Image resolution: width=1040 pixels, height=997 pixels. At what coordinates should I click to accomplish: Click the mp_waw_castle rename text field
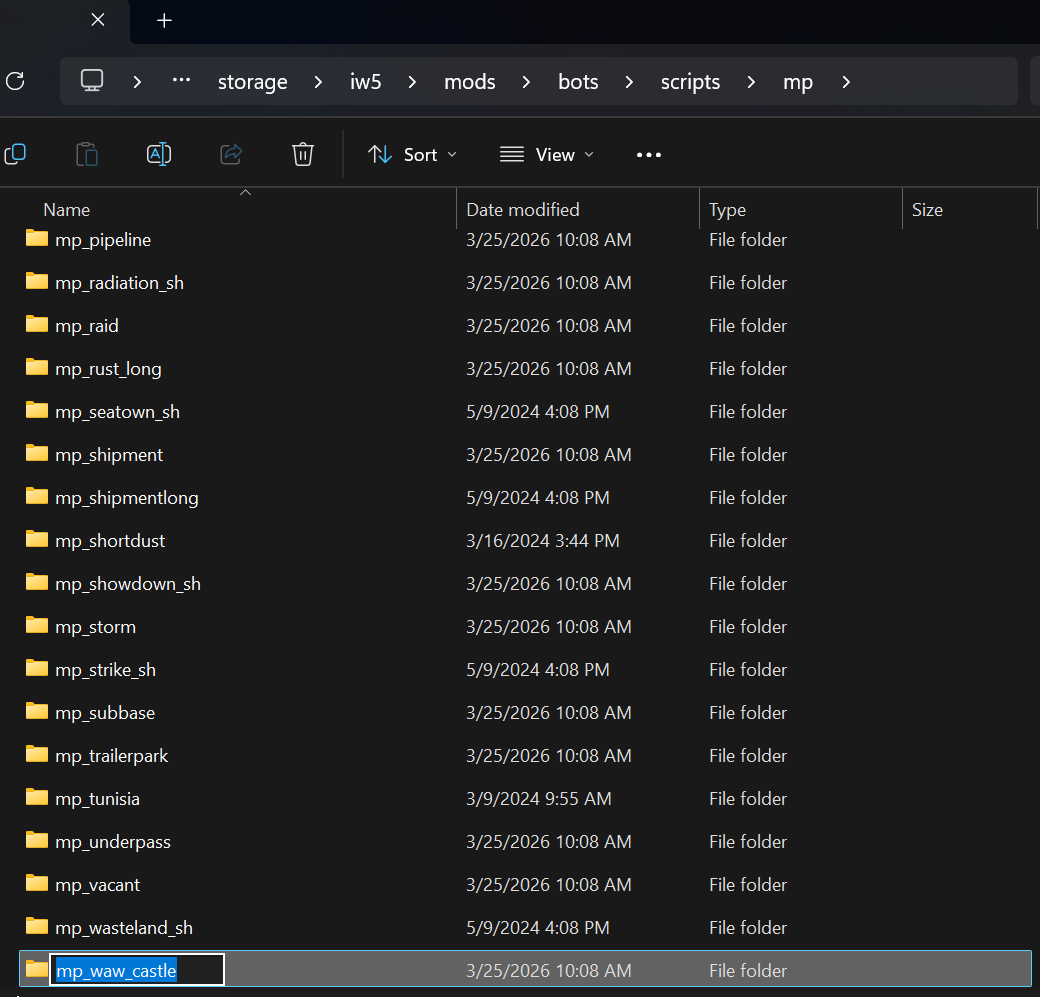point(137,970)
